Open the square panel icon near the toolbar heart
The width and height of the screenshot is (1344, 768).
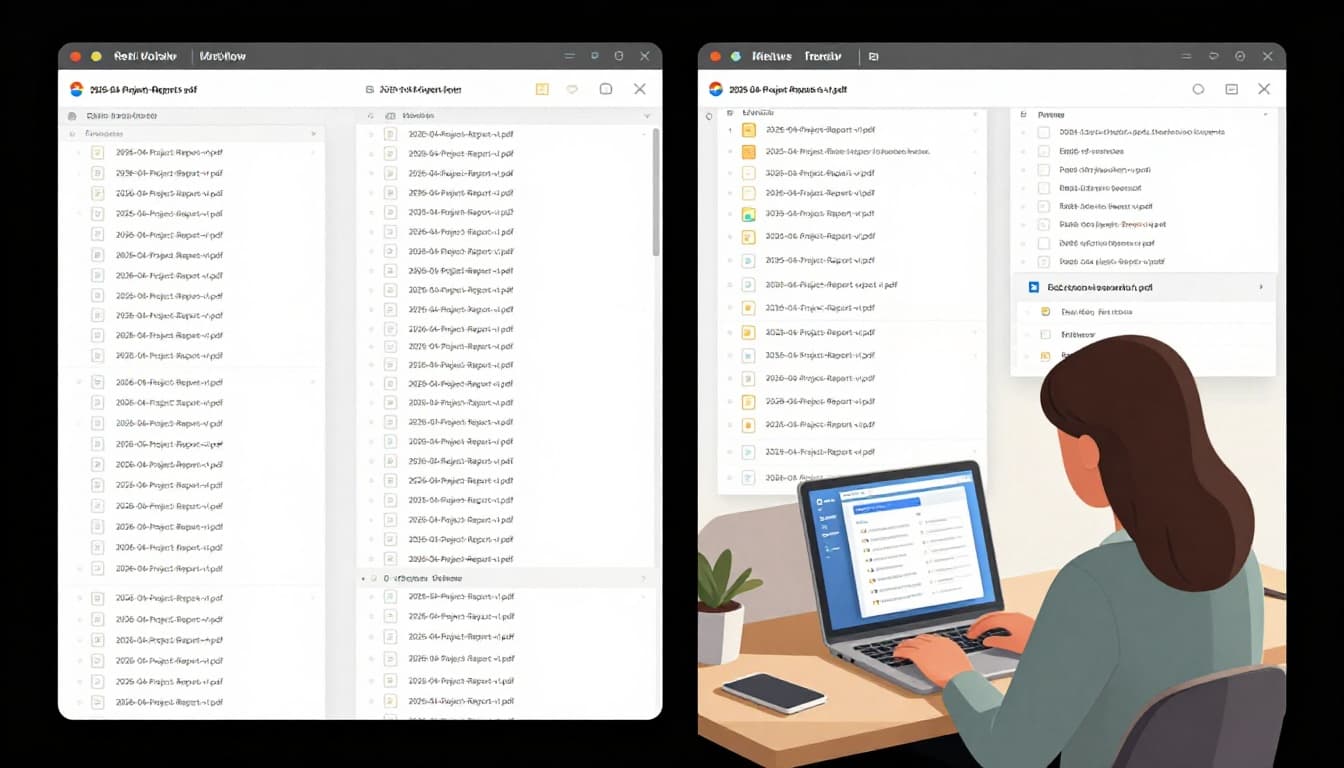click(605, 89)
